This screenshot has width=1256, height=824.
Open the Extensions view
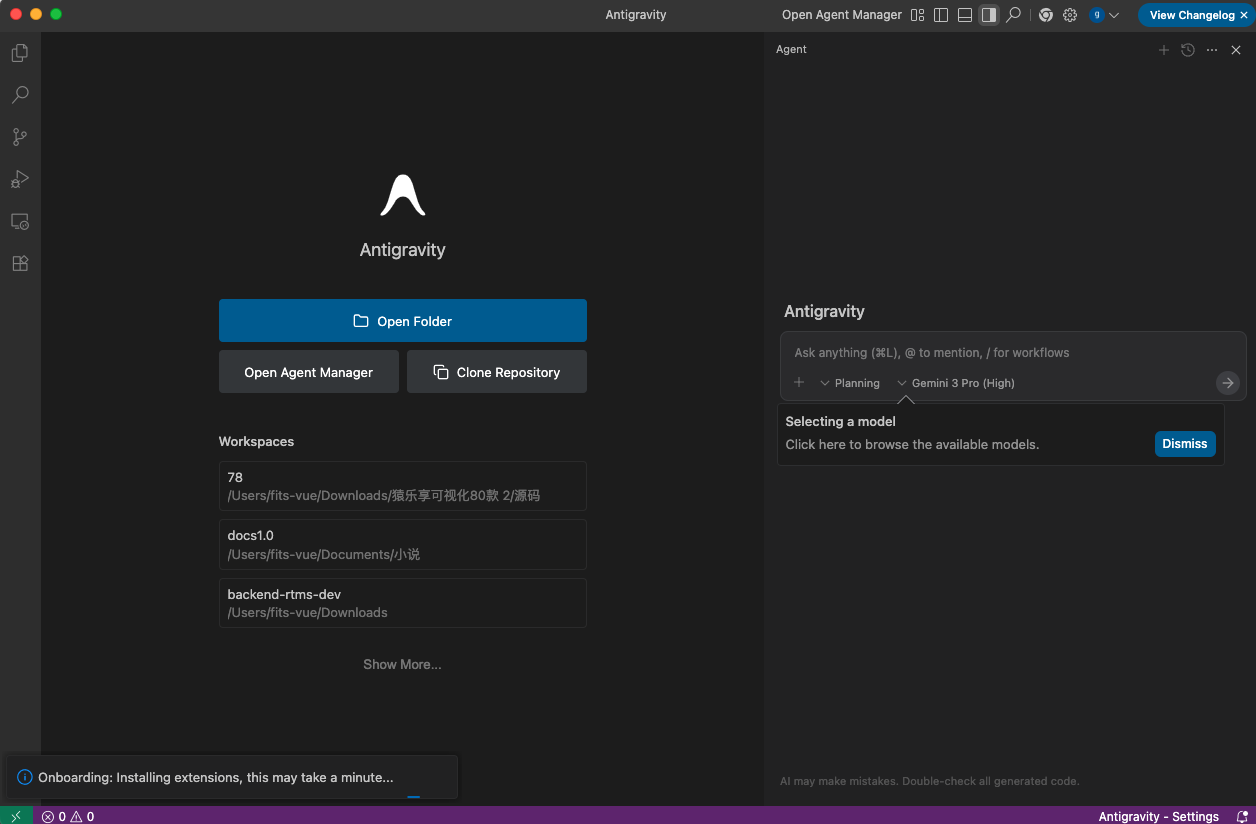[x=20, y=263]
